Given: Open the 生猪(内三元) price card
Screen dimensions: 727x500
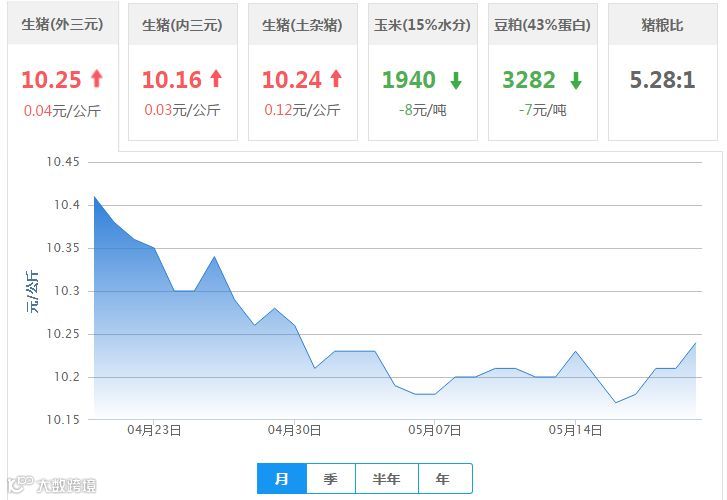Looking at the screenshot, I should tap(183, 72).
